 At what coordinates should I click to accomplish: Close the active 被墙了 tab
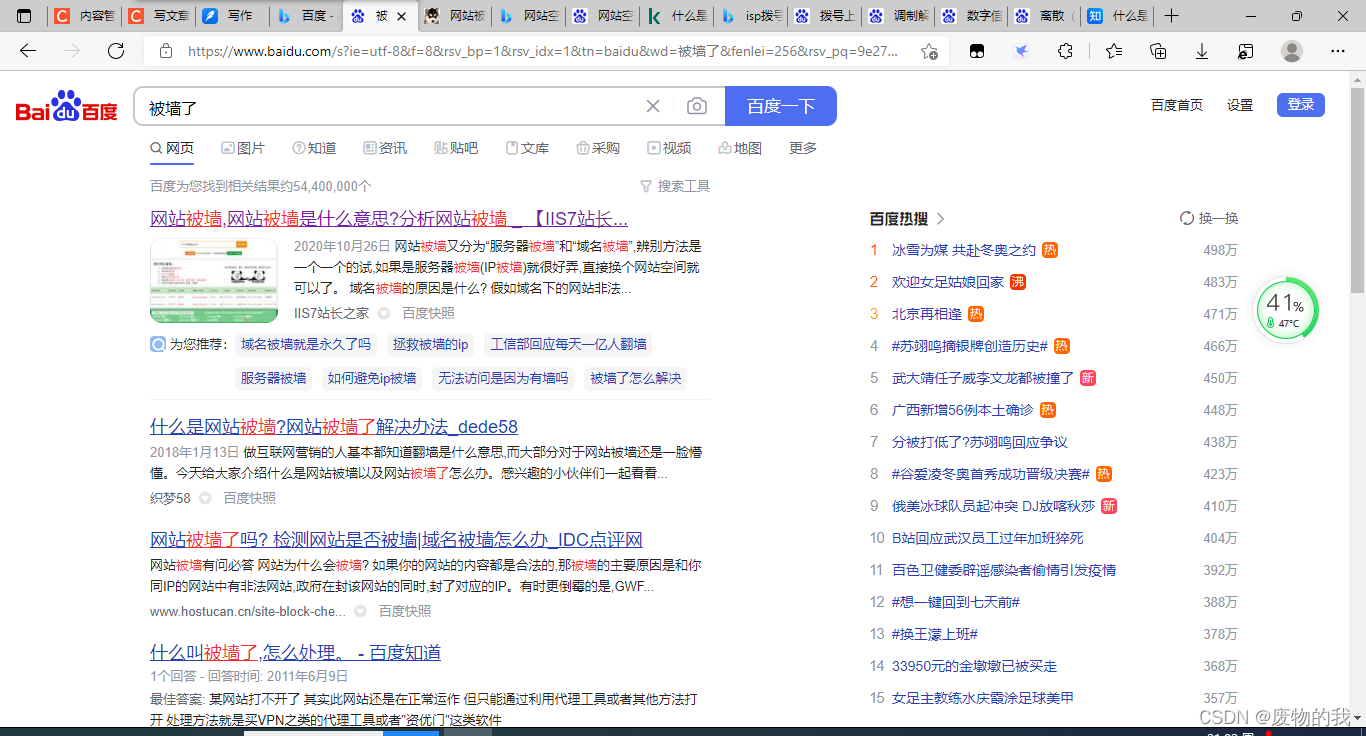[402, 16]
